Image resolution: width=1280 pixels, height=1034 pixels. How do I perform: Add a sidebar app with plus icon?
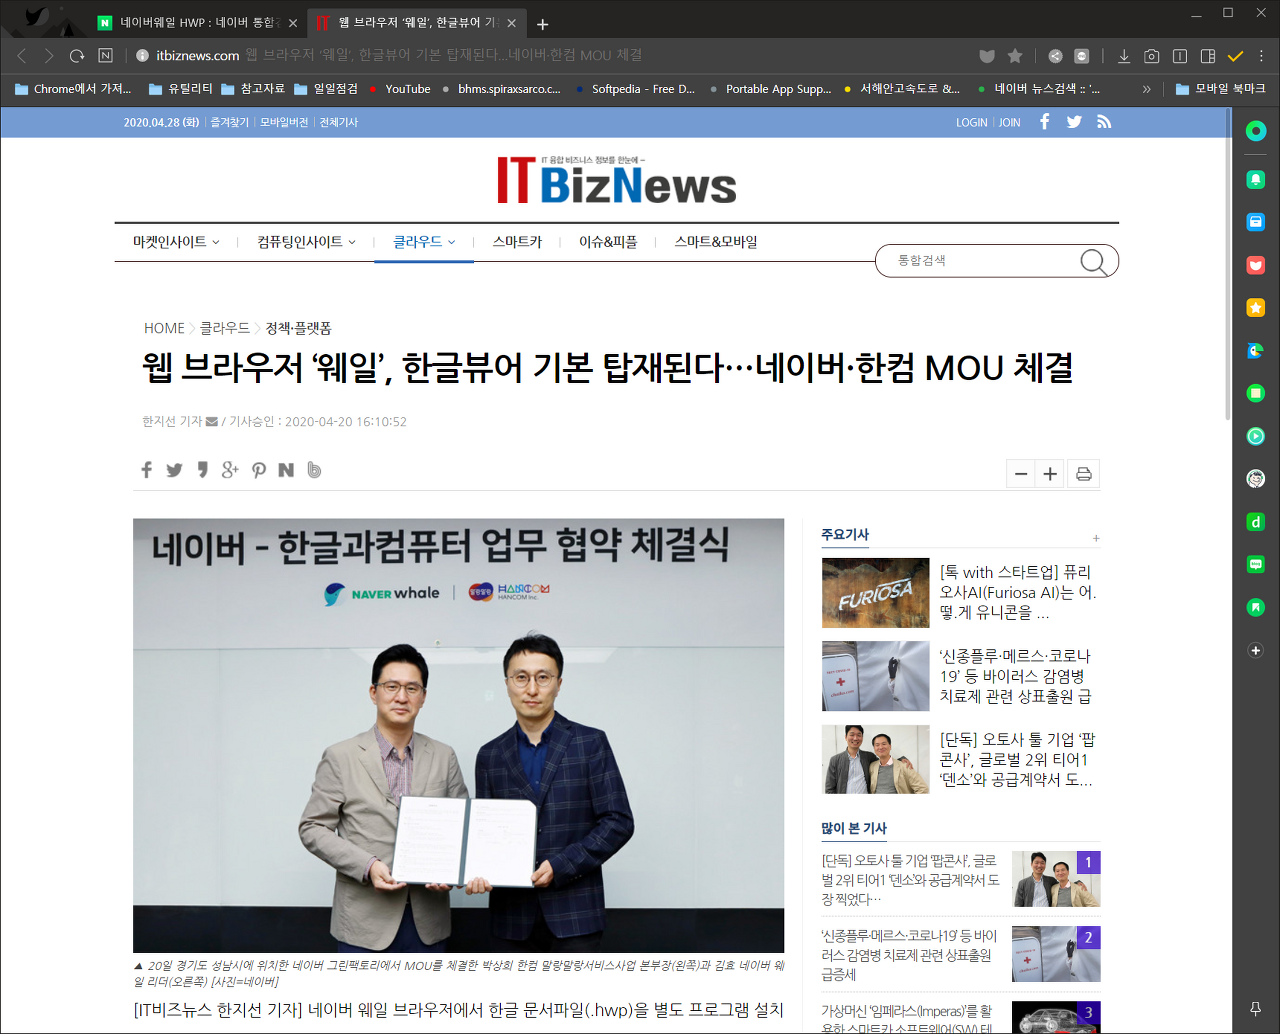1256,650
